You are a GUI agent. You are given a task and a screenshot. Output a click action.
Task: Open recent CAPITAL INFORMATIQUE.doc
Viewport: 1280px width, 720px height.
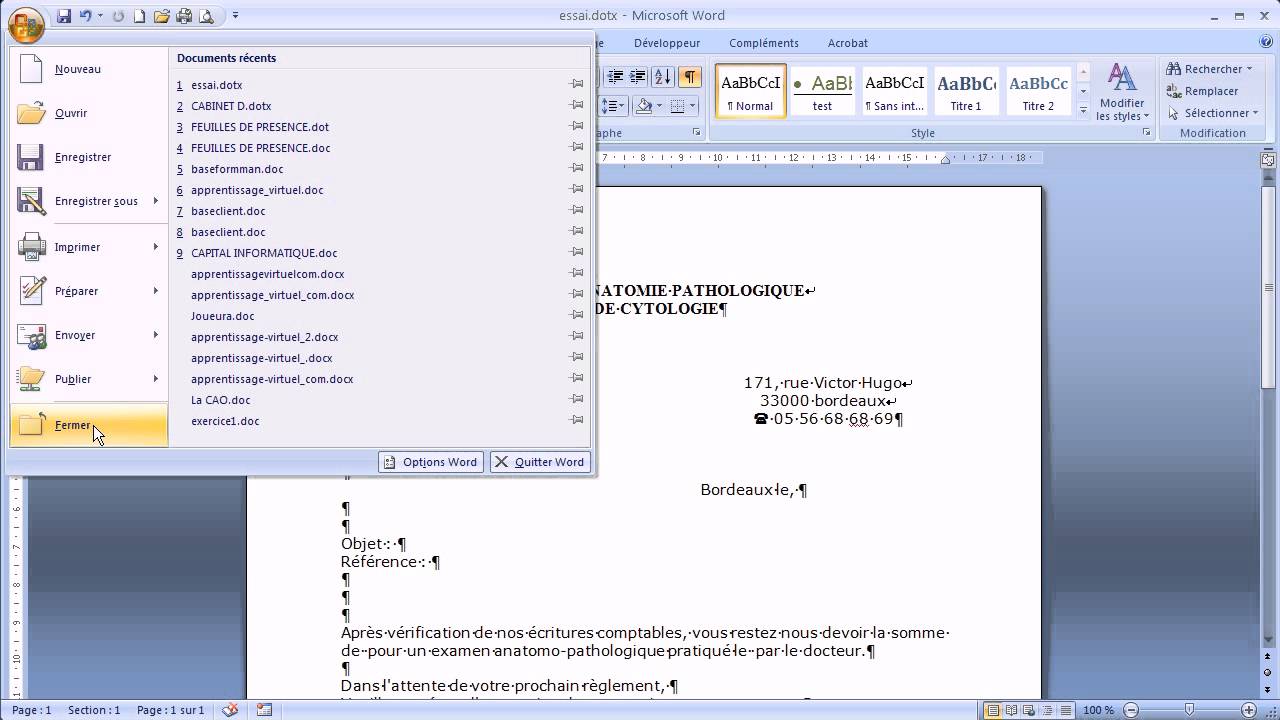point(264,253)
